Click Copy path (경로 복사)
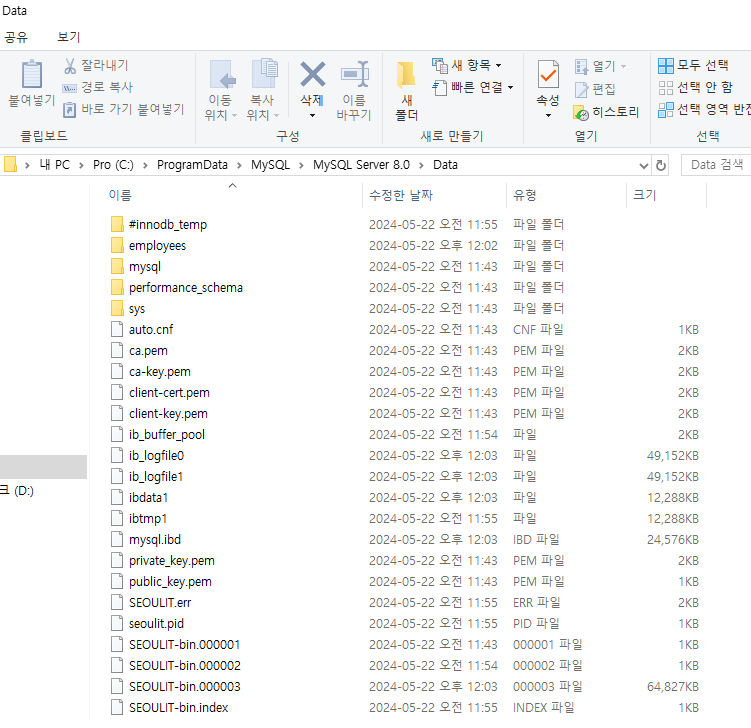751x728 pixels. [x=98, y=87]
